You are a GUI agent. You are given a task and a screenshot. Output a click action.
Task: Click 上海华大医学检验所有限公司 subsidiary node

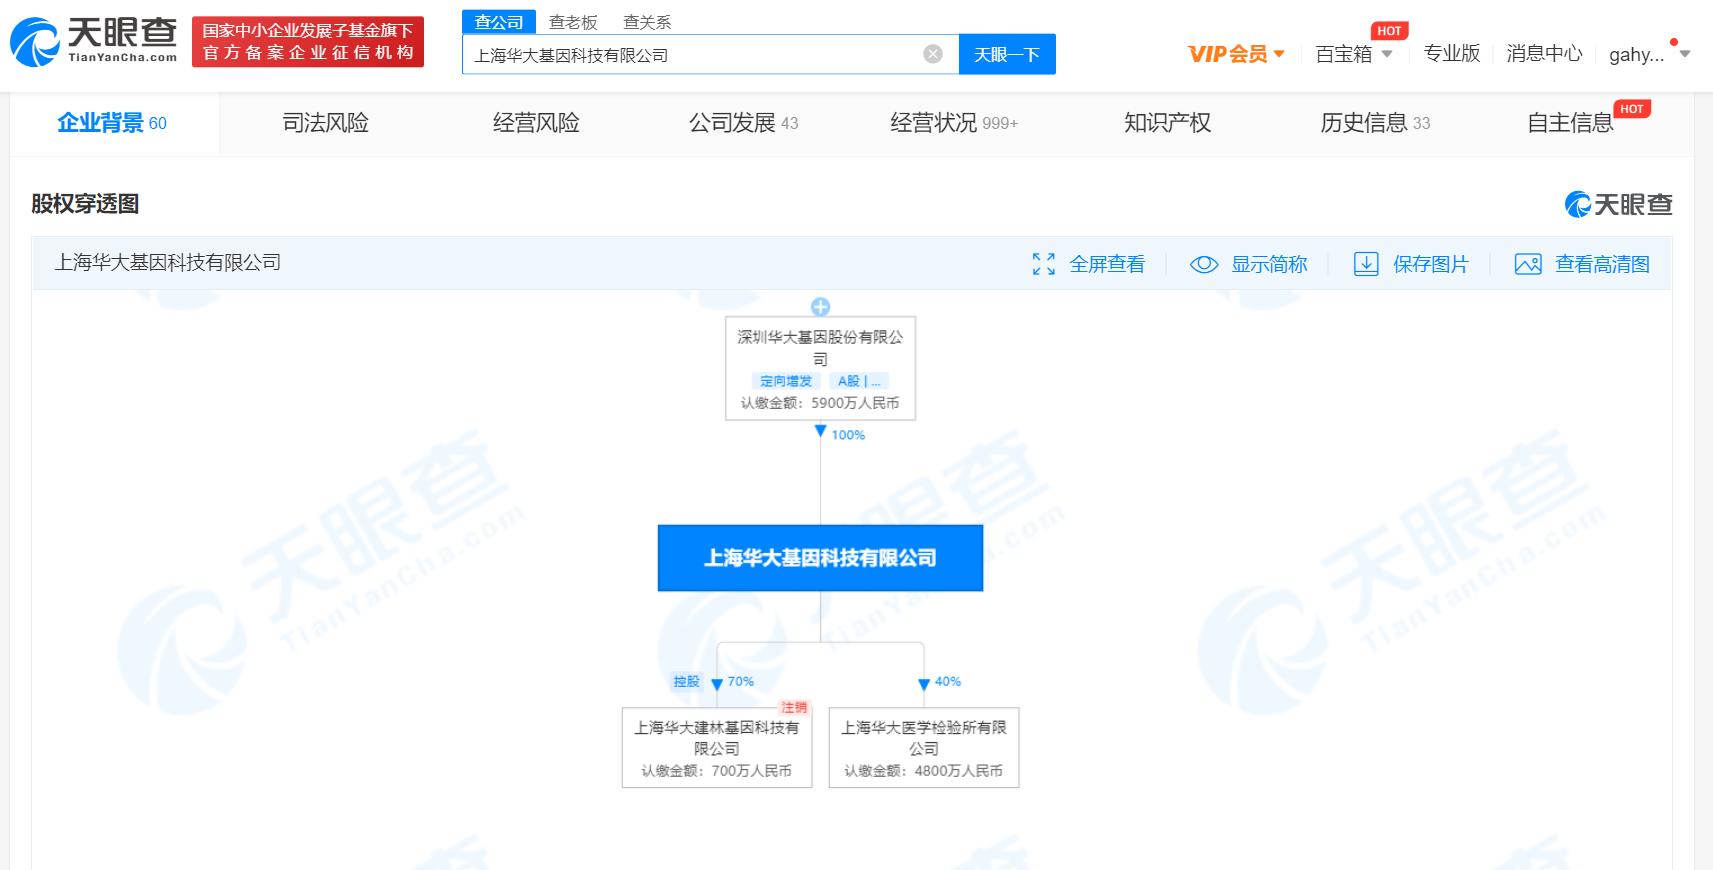924,748
